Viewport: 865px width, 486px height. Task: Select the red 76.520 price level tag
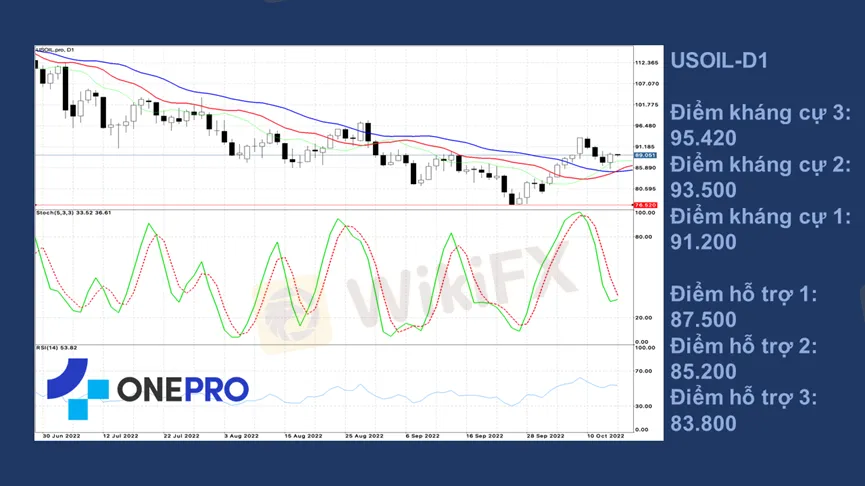coord(645,205)
